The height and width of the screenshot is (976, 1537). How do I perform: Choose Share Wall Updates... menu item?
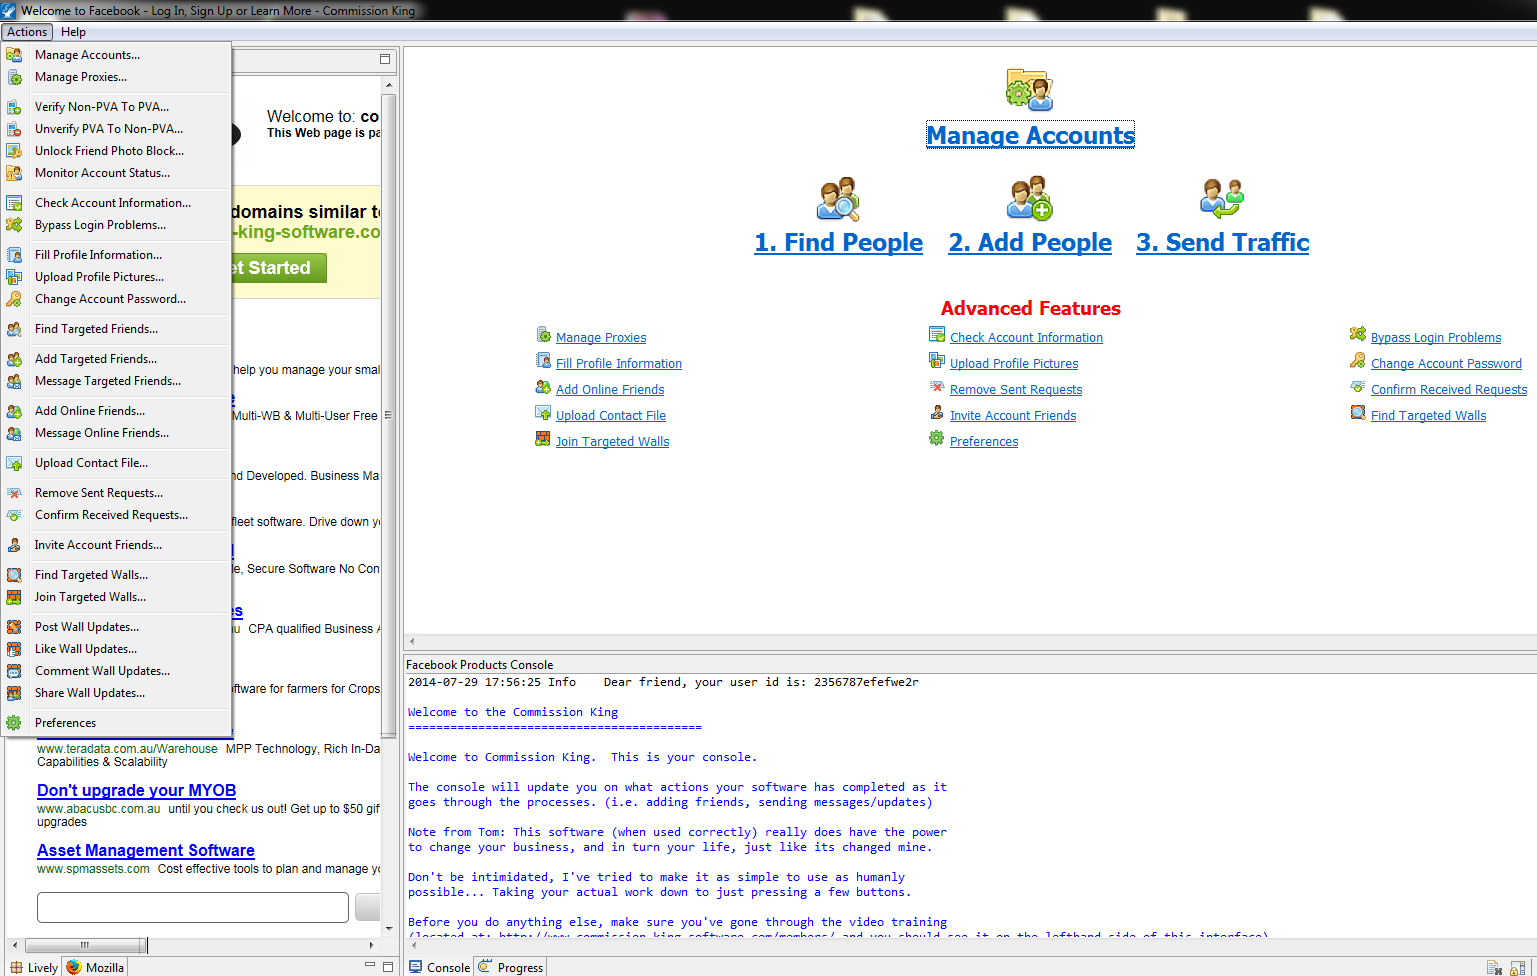[x=116, y=693]
